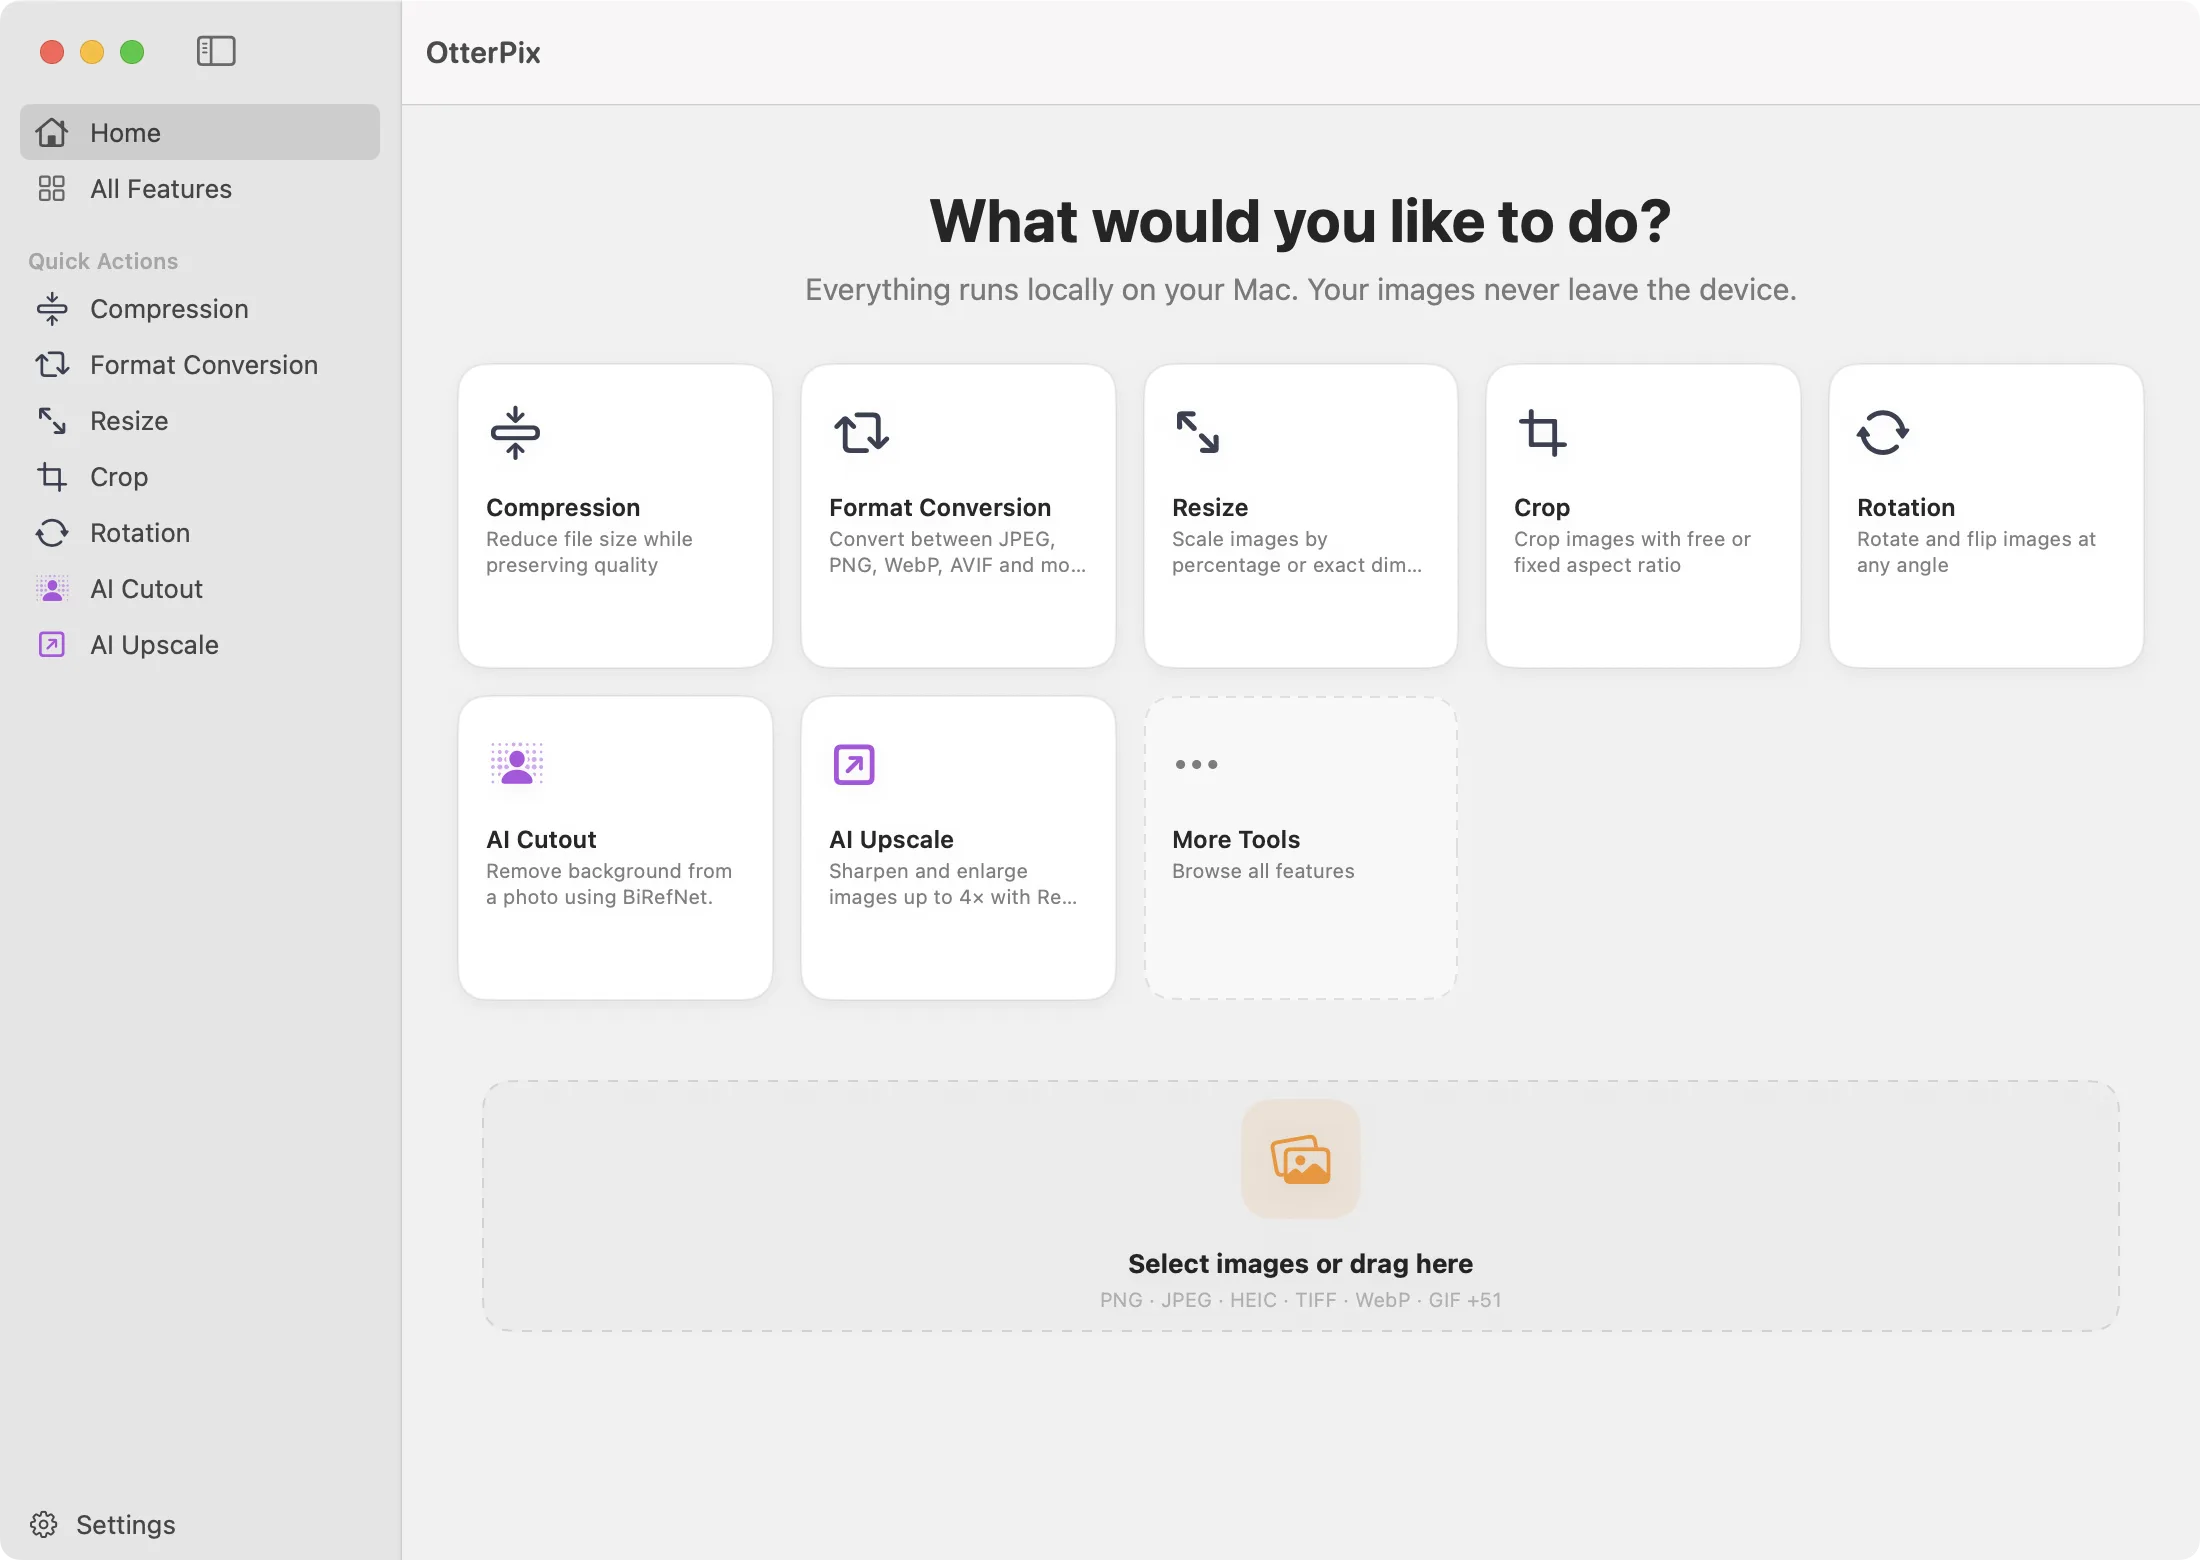Click the All Features grid icon

52,188
